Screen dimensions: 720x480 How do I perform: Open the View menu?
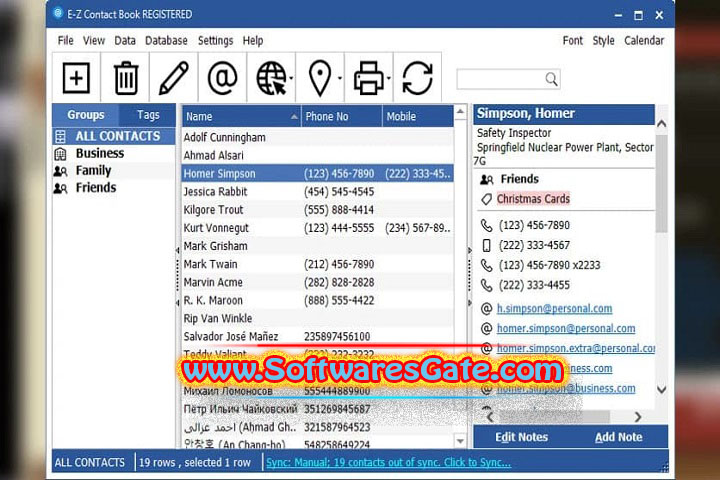click(x=94, y=41)
